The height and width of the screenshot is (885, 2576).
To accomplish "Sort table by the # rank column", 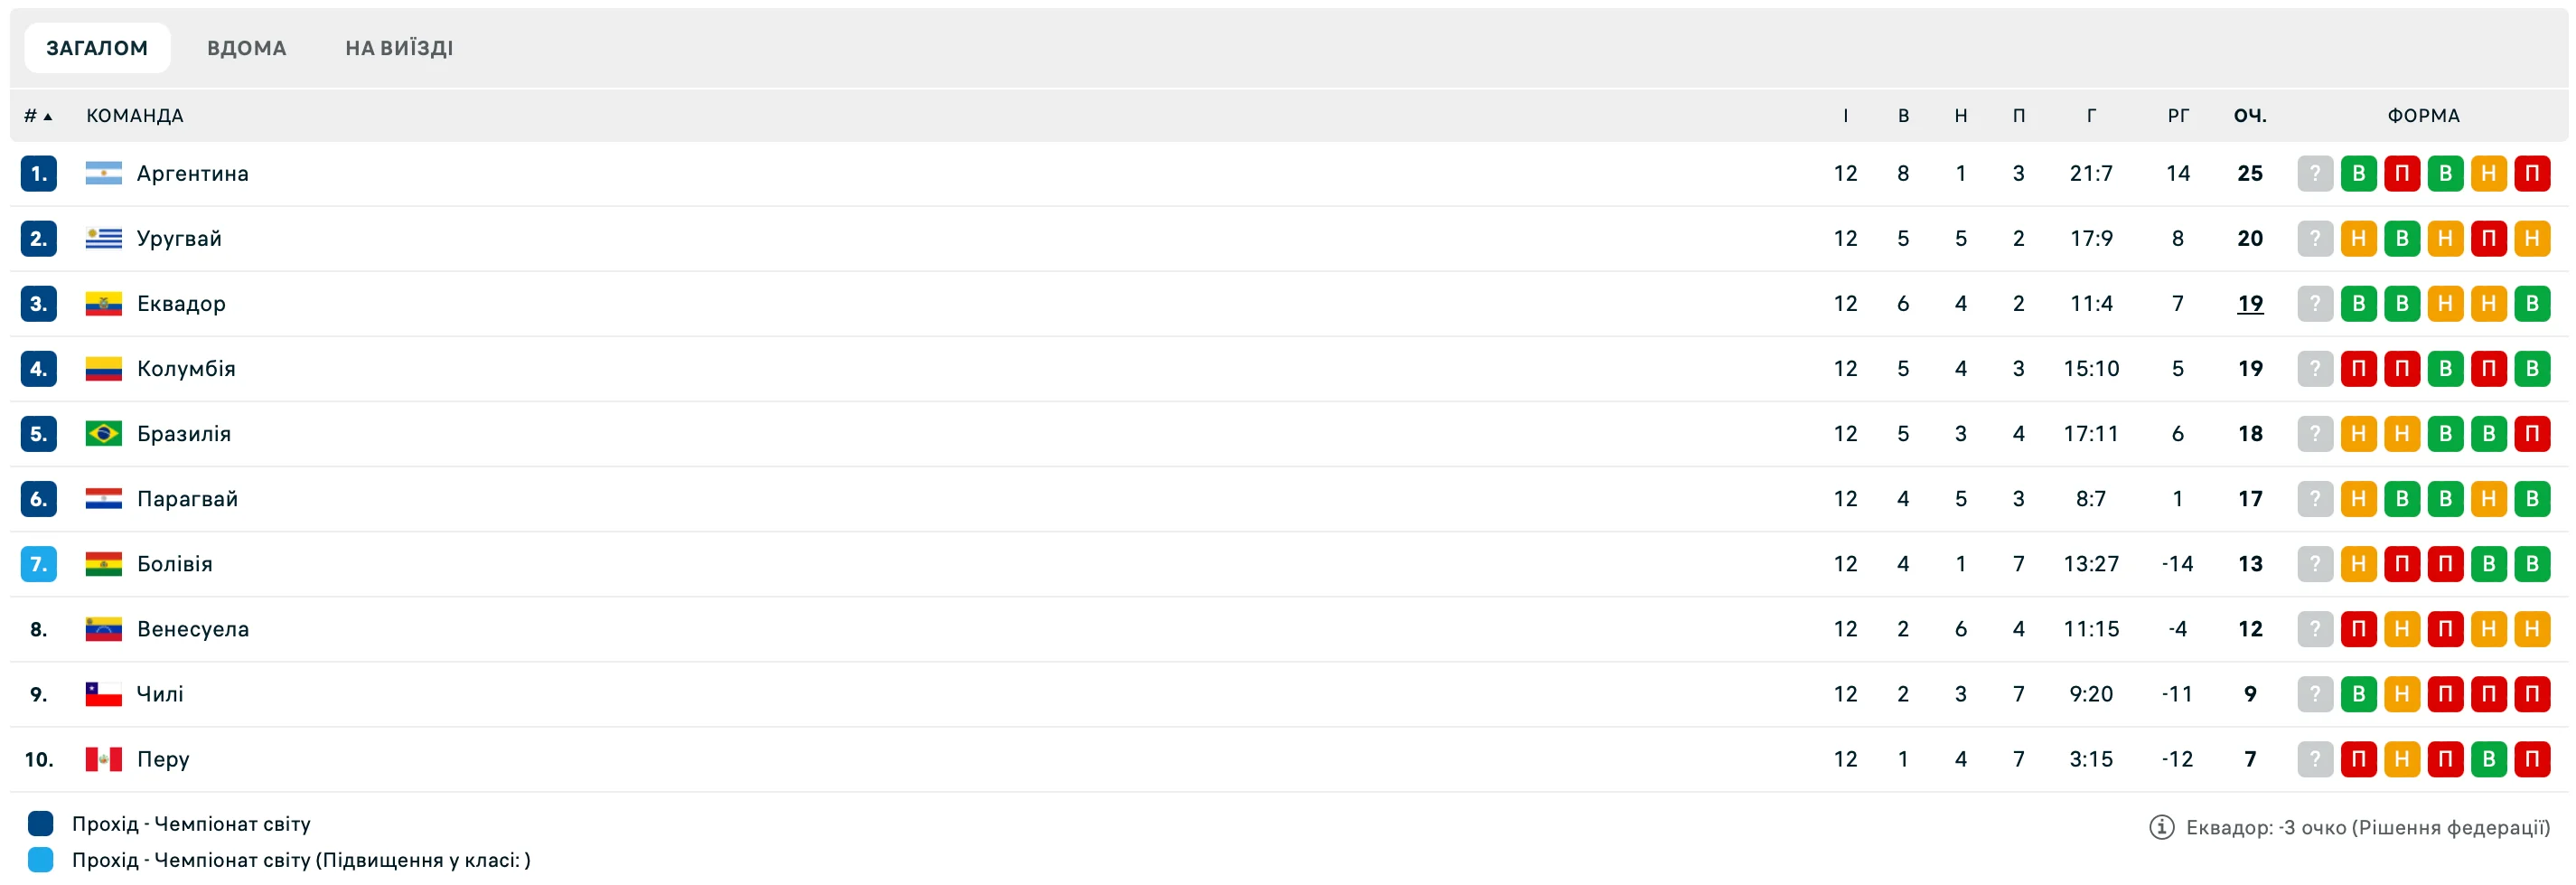I will (37, 116).
